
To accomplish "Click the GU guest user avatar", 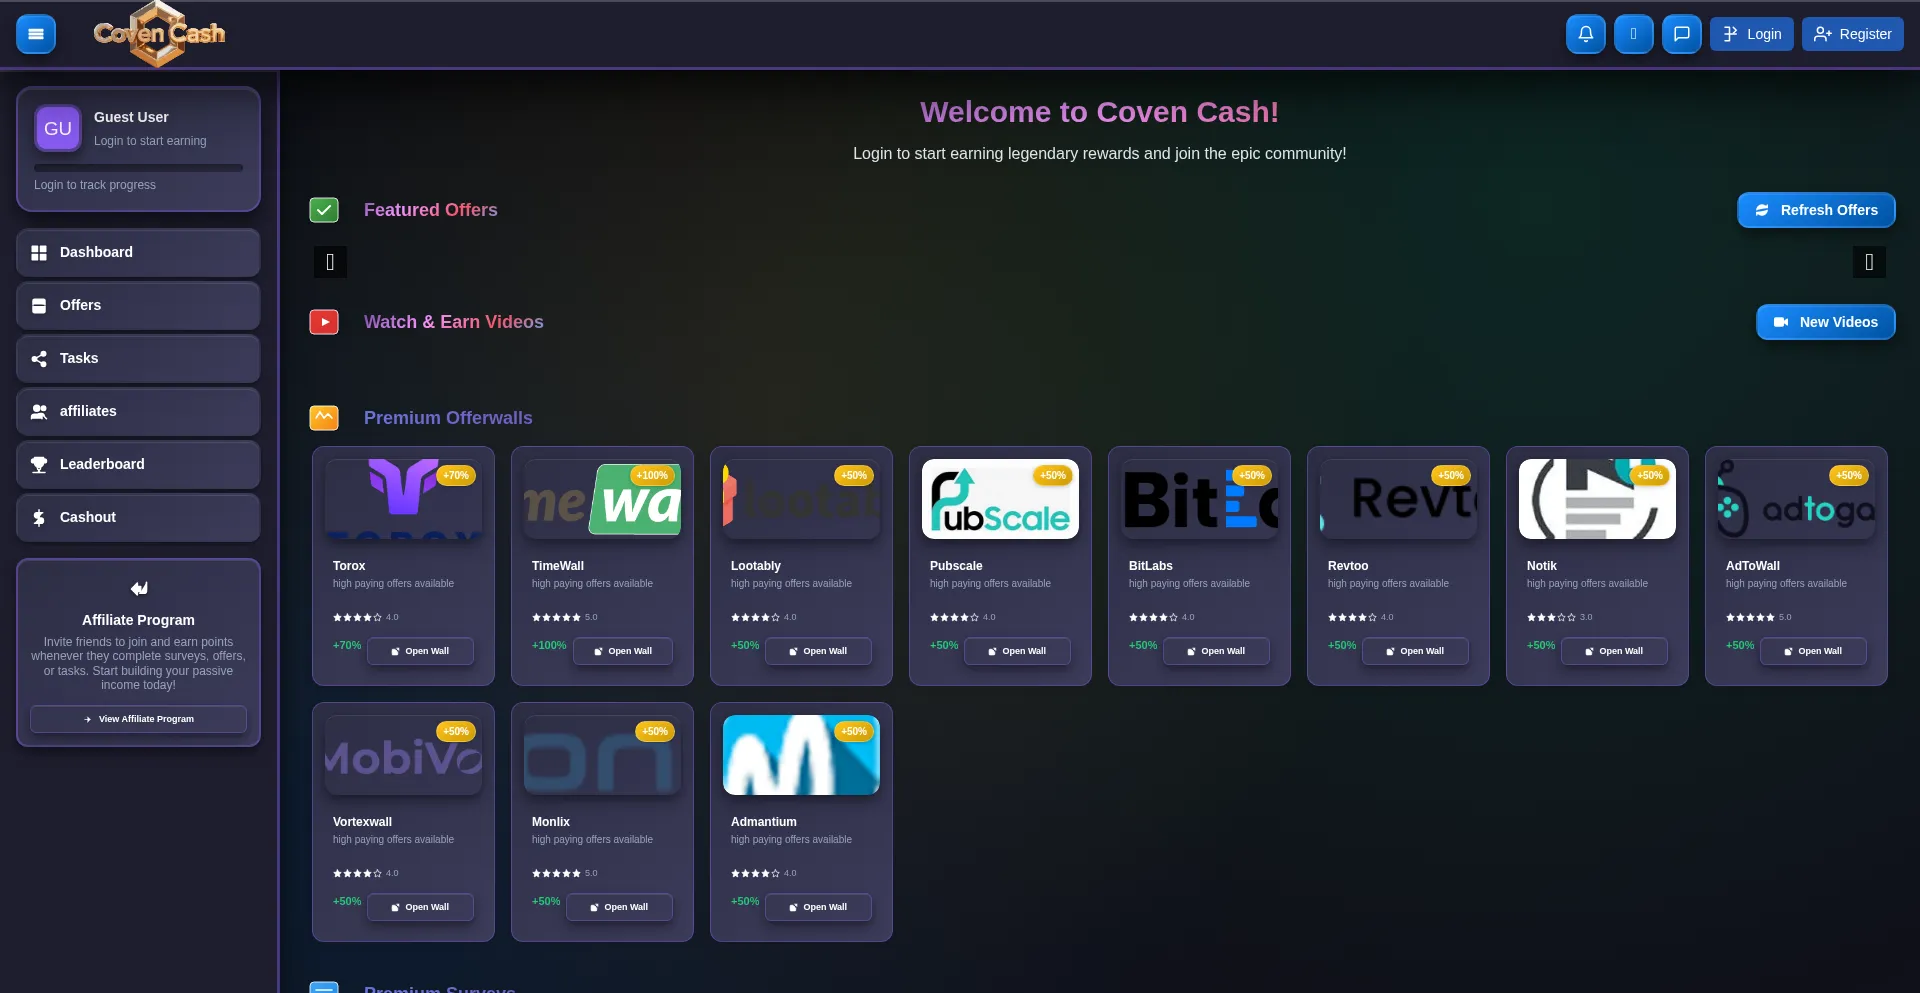I will (58, 128).
